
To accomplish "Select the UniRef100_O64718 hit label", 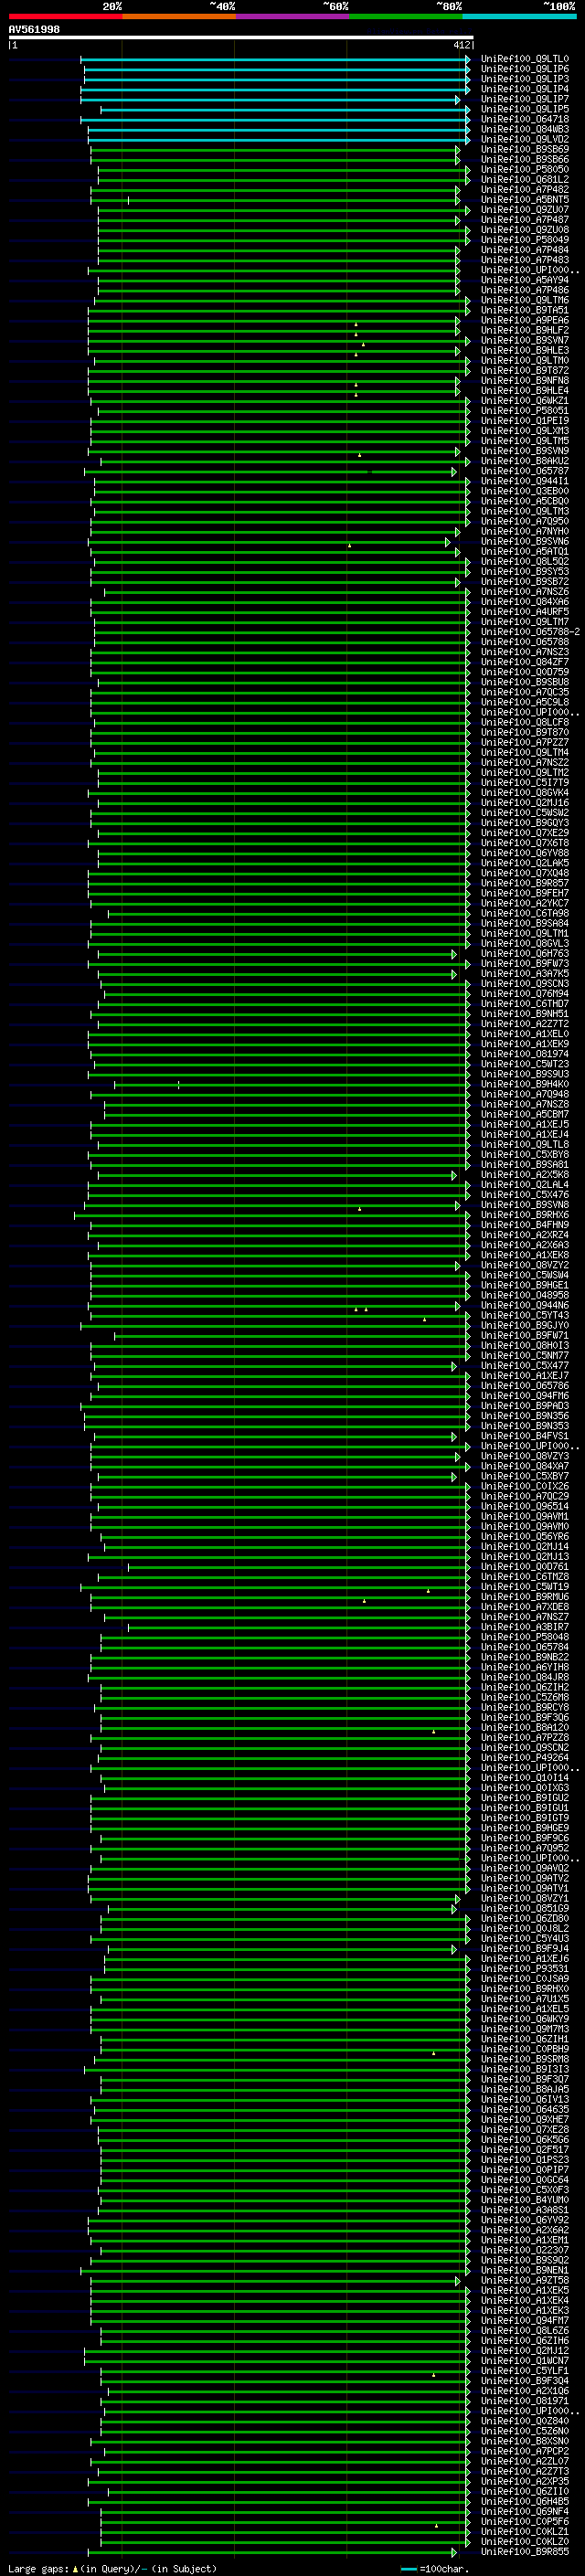I will (524, 119).
